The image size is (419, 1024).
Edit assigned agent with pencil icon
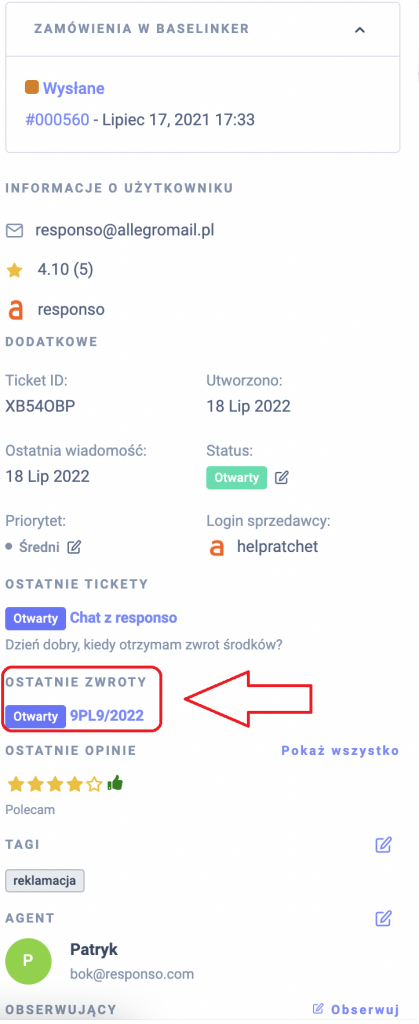[x=383, y=918]
